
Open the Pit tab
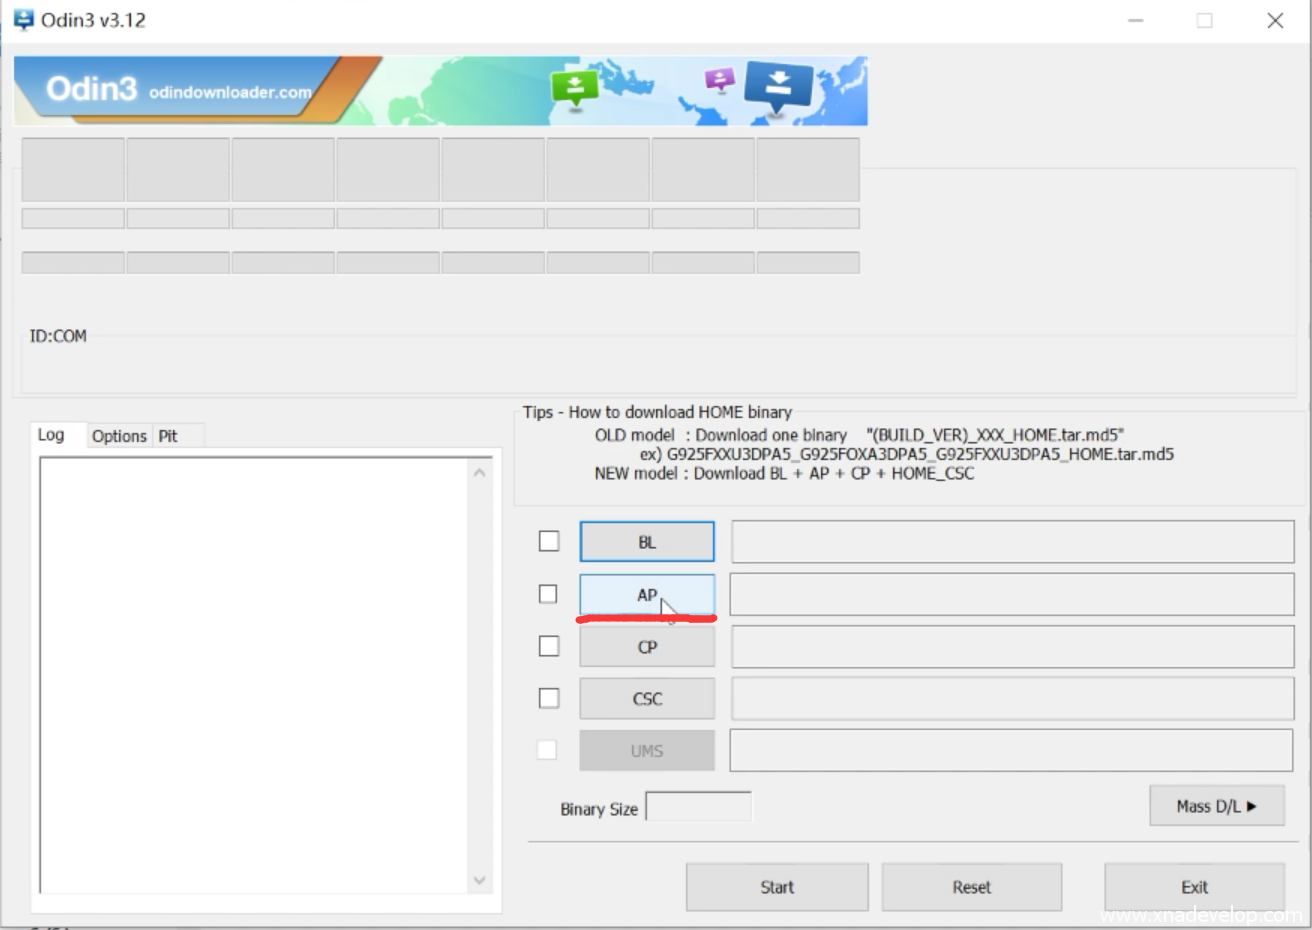pyautogui.click(x=168, y=436)
